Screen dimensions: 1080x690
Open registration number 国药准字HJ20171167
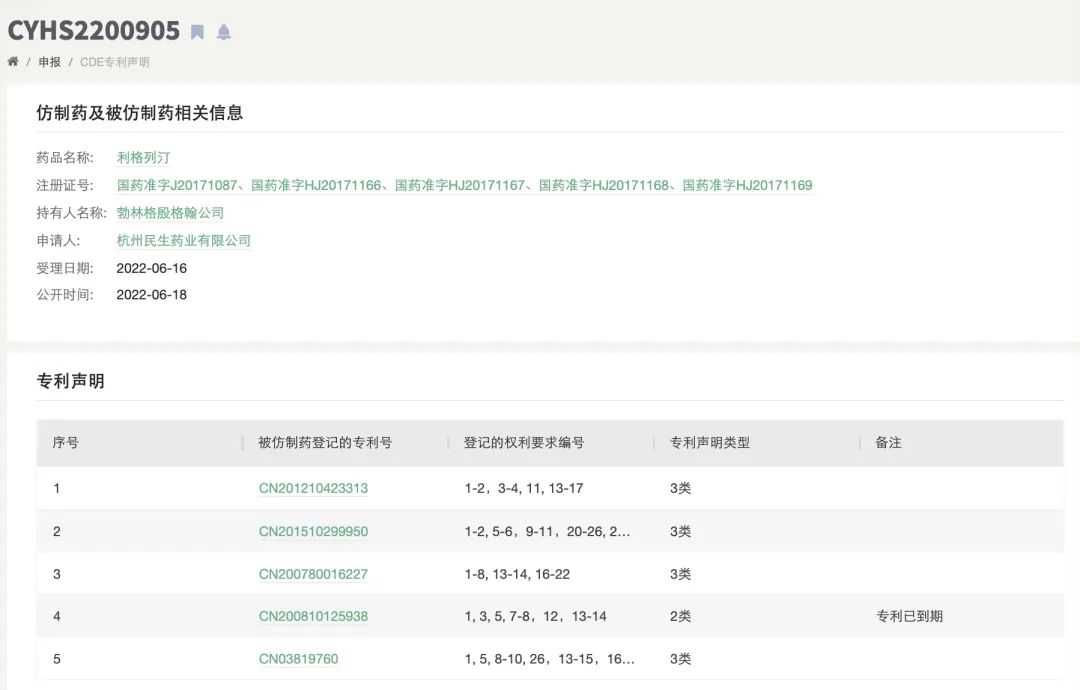pos(460,186)
